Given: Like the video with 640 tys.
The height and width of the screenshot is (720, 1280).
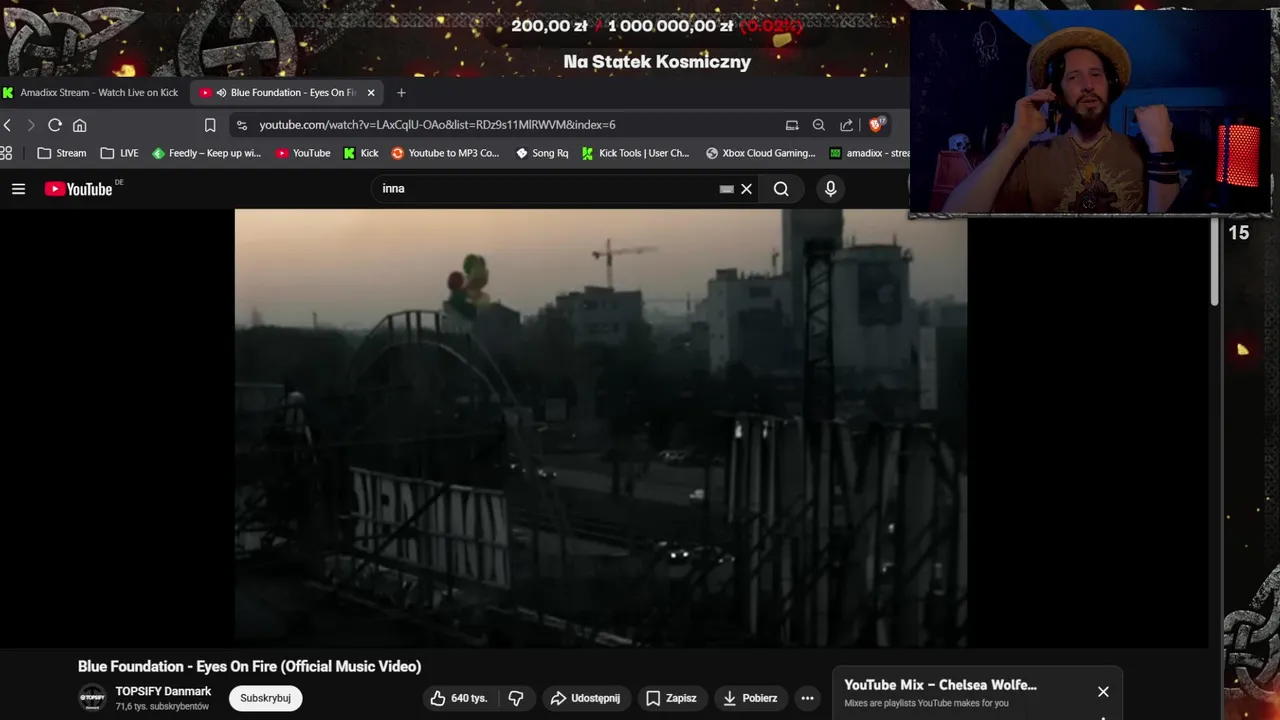Looking at the screenshot, I should 459,698.
